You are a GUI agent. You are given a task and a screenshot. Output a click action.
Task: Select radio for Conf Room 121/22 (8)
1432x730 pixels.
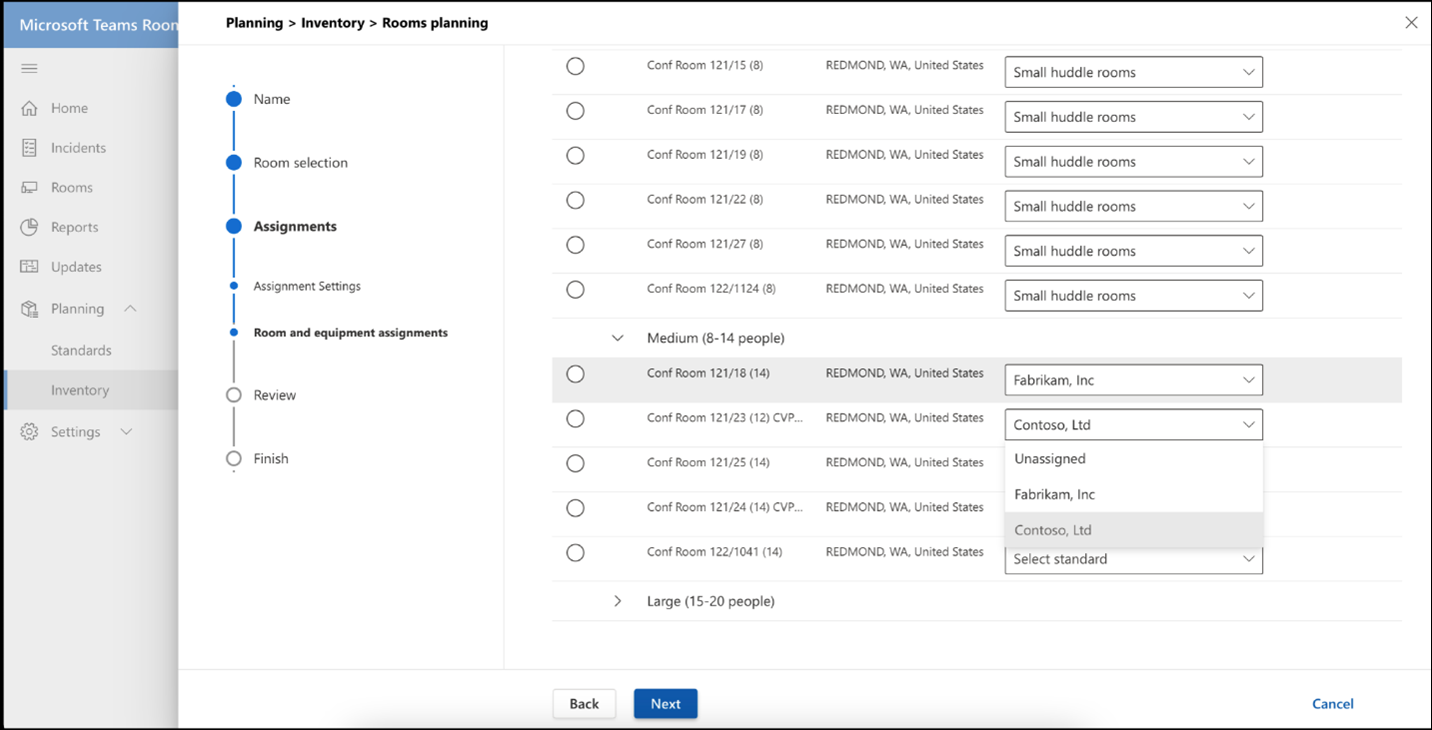click(575, 200)
